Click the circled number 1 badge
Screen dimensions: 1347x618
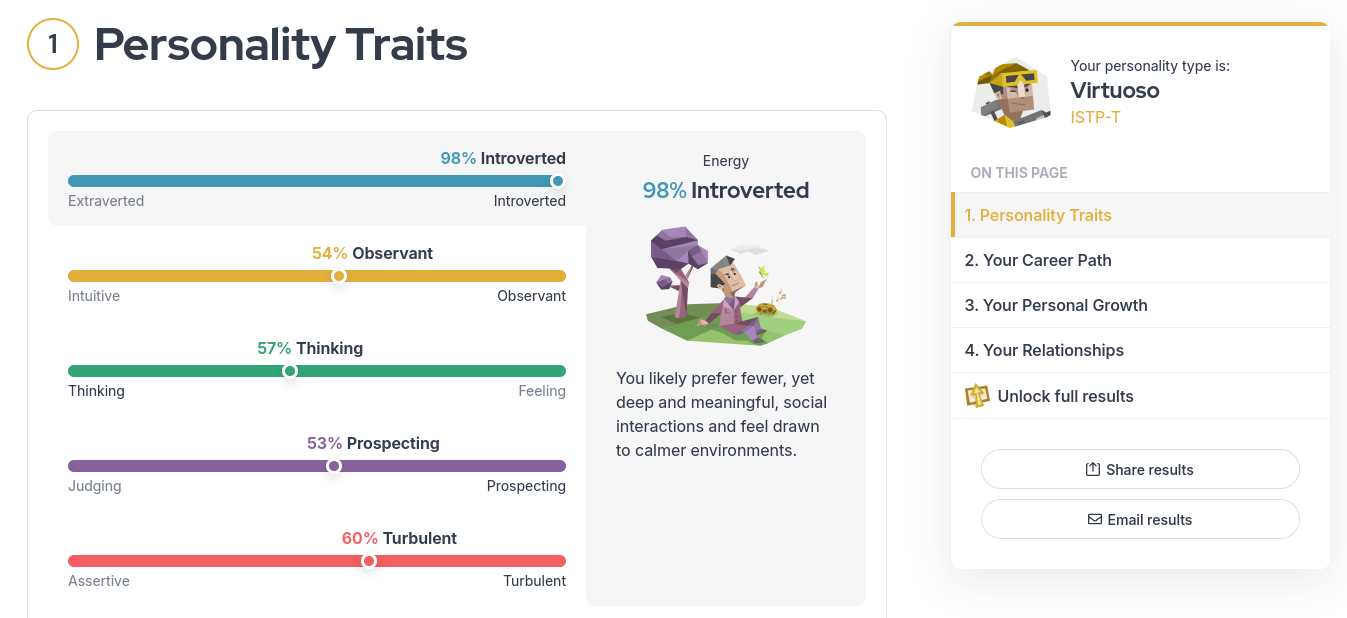tap(53, 44)
